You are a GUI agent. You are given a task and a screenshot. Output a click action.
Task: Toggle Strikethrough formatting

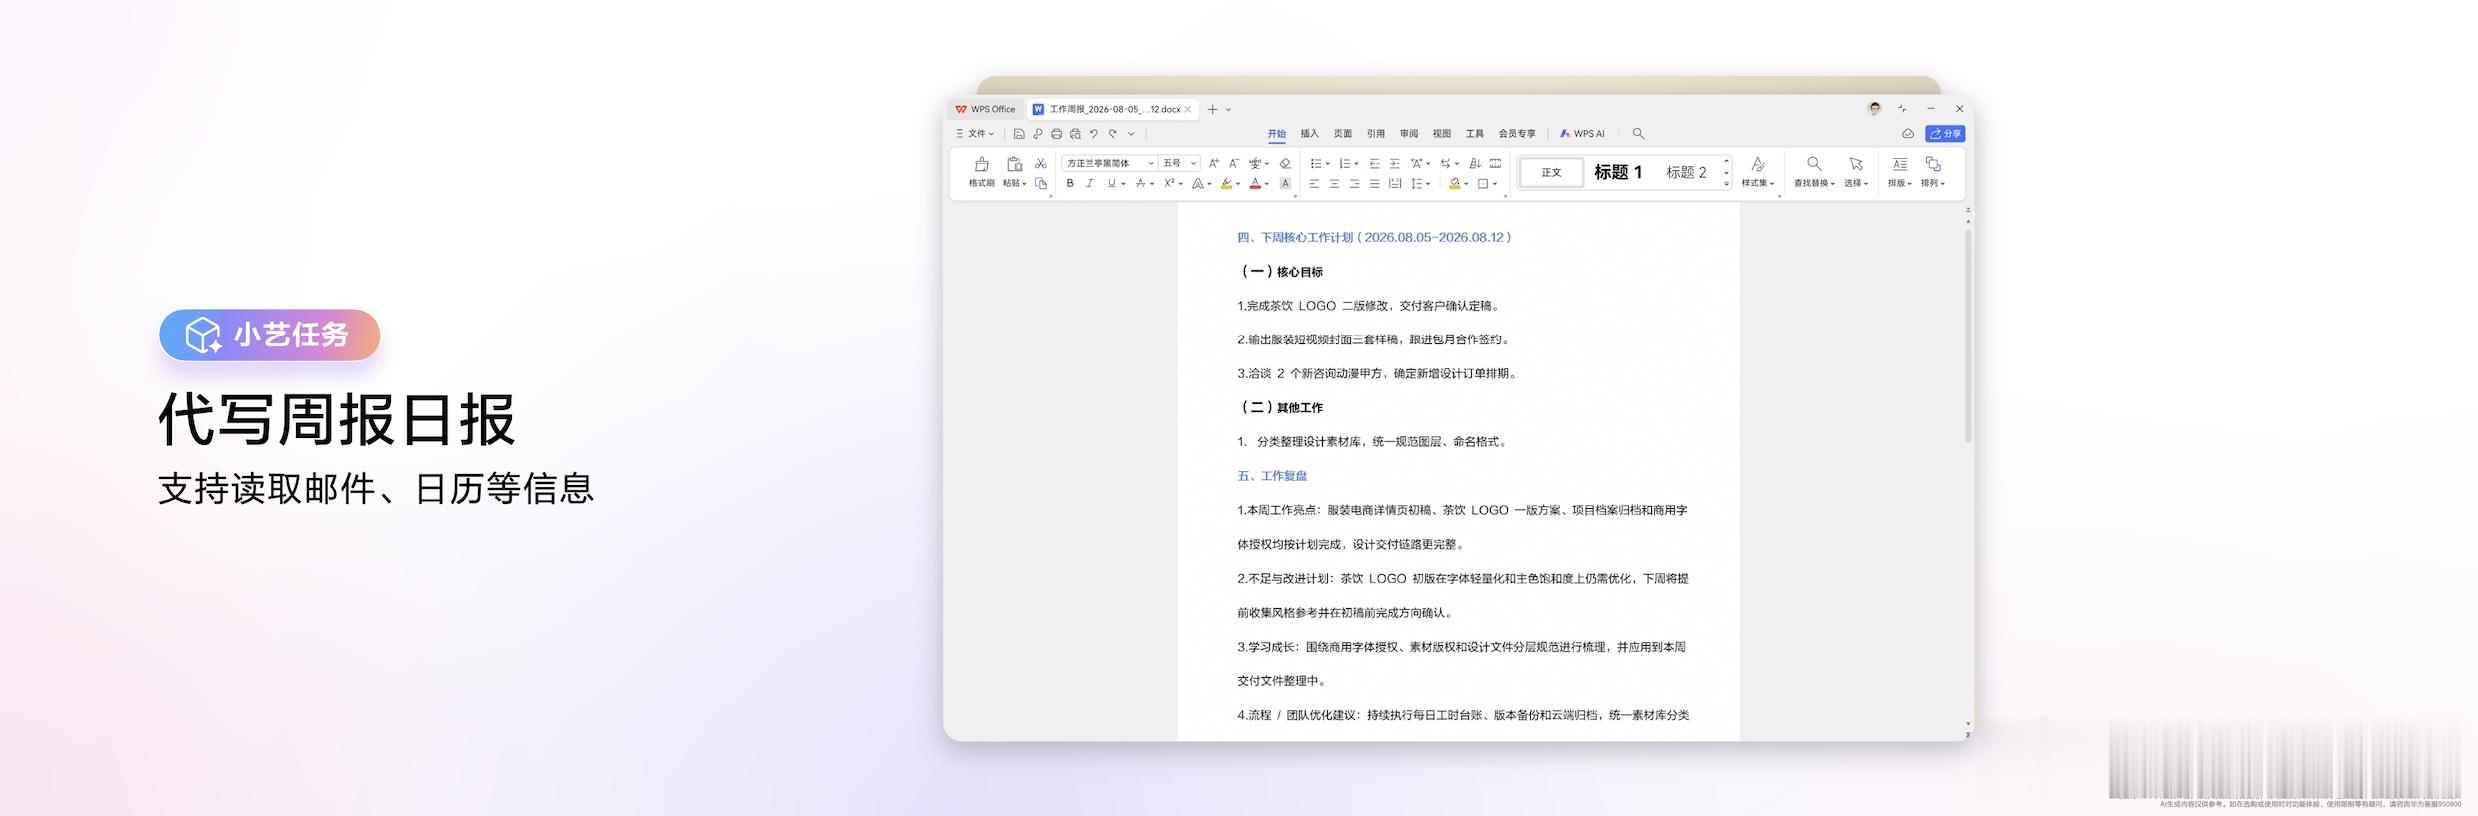point(1140,183)
